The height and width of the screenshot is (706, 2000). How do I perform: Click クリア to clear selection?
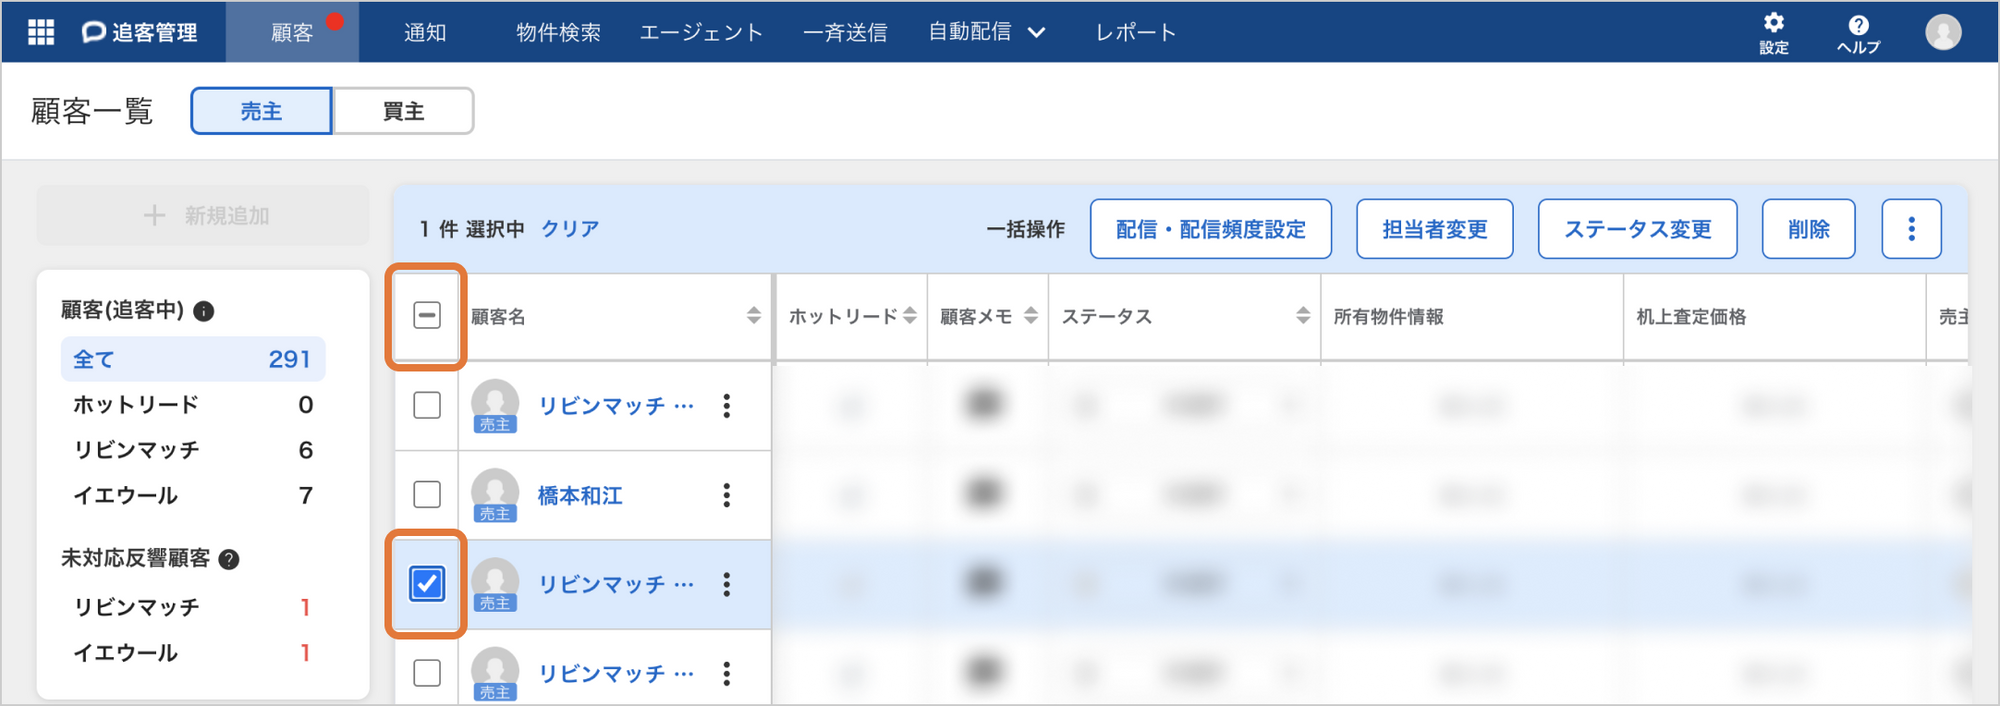(570, 229)
